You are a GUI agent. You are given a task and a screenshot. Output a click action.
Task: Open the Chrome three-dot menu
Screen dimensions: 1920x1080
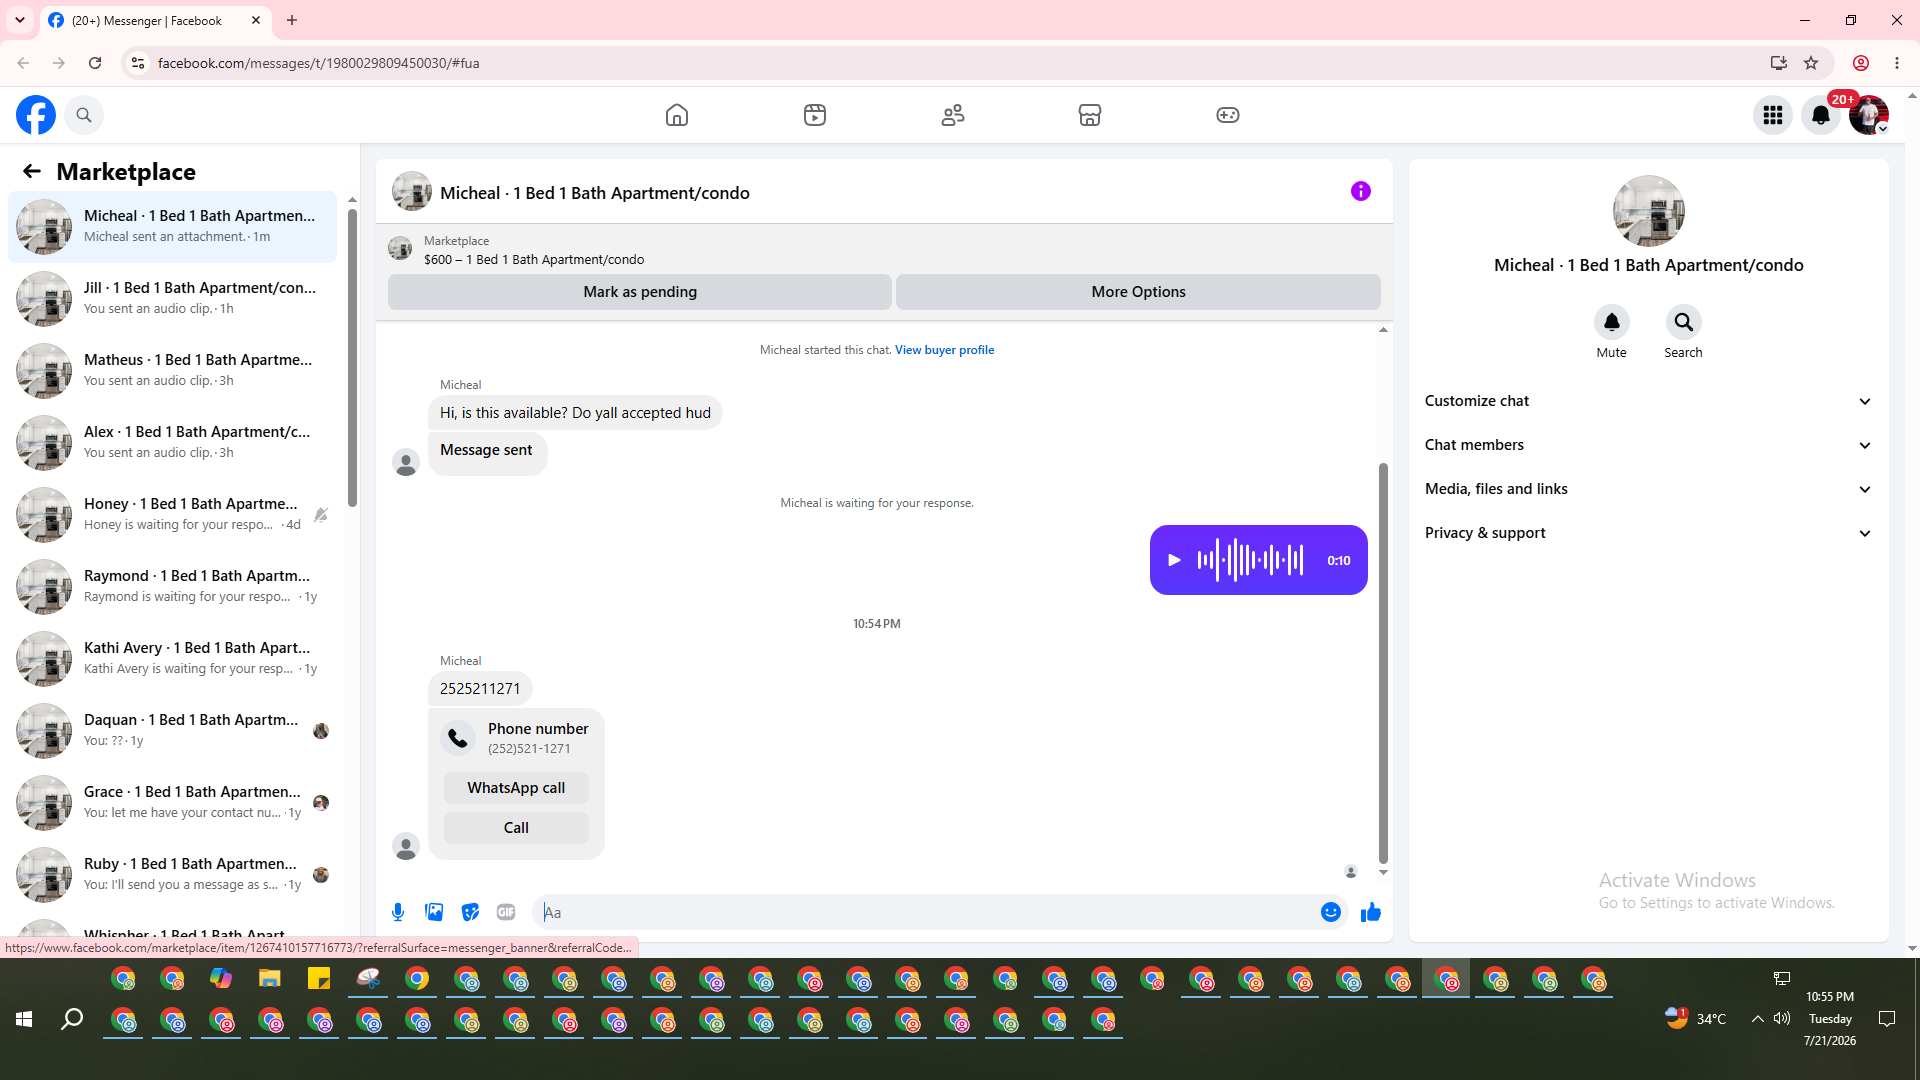coord(1897,63)
